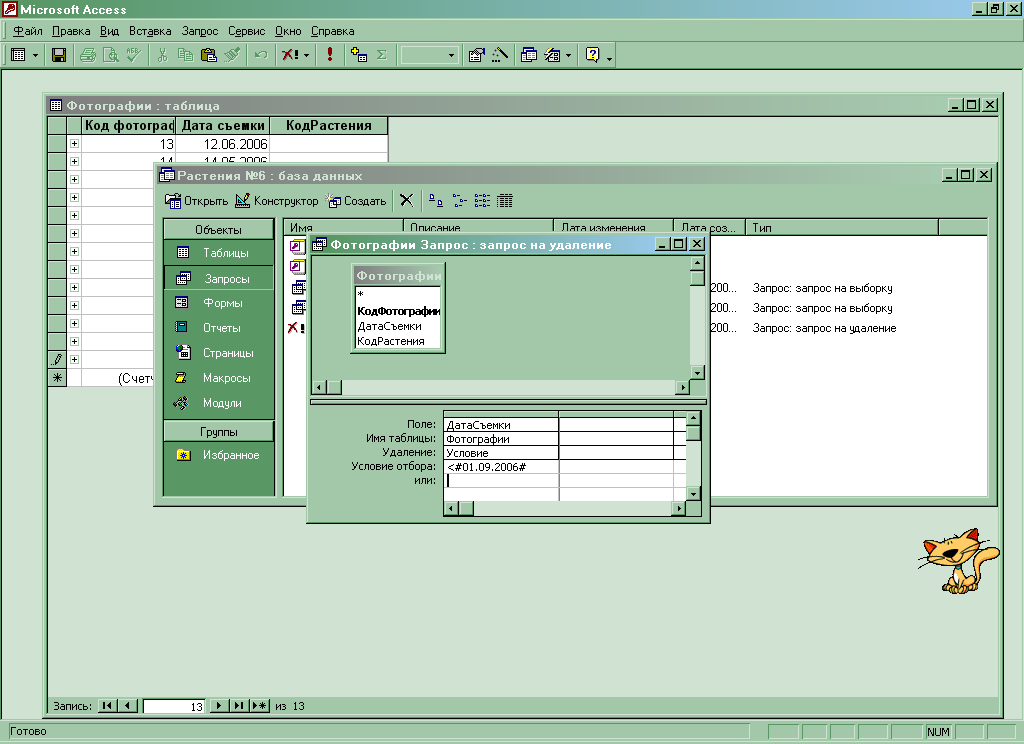Click the Spelling check icon
Viewport: 1024px width, 744px height.
click(x=134, y=55)
